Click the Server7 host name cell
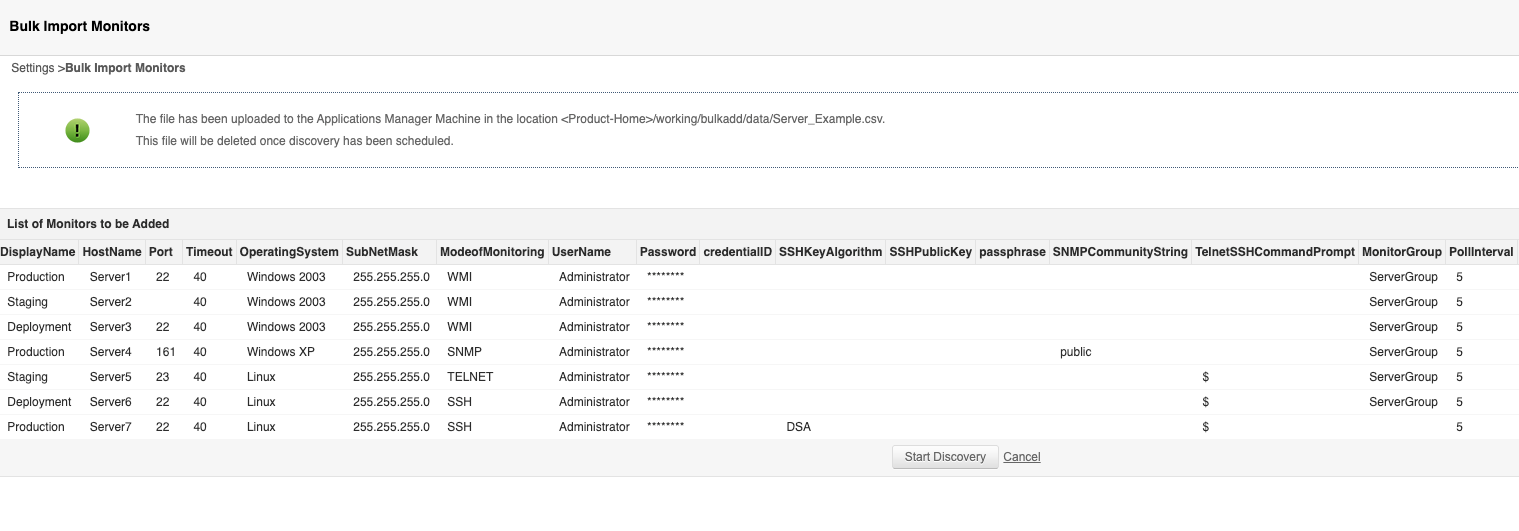Viewport: 1519px width, 531px height. 111,427
